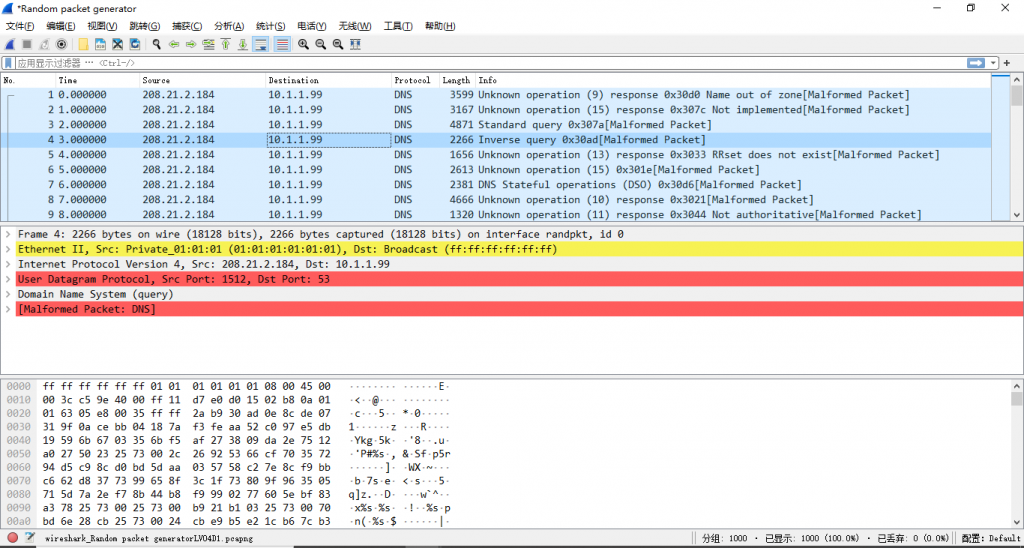Open the 电话(Y) menu
The width and height of the screenshot is (1024, 548).
tap(312, 26)
